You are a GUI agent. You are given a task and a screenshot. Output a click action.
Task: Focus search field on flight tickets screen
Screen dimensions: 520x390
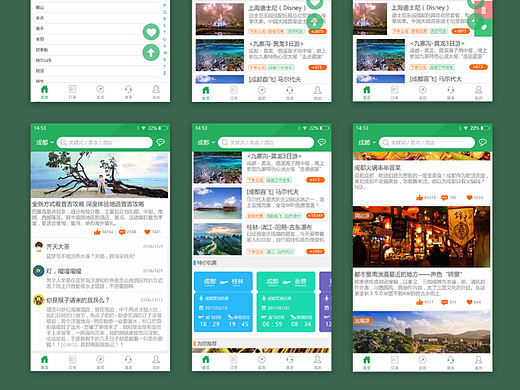[x=266, y=142]
